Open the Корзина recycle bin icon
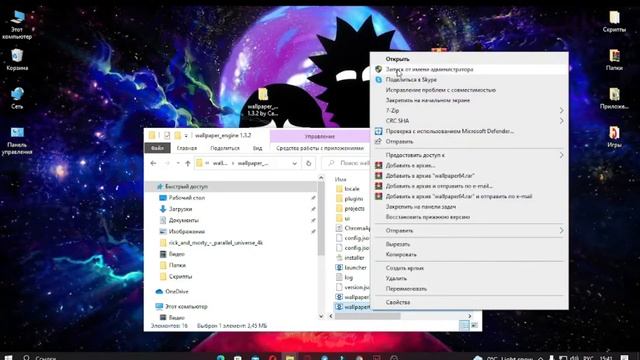640x360 pixels. pyautogui.click(x=17, y=60)
